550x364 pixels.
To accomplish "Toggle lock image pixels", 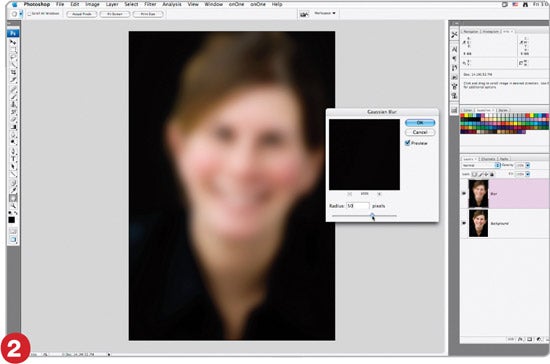I will click(x=481, y=174).
